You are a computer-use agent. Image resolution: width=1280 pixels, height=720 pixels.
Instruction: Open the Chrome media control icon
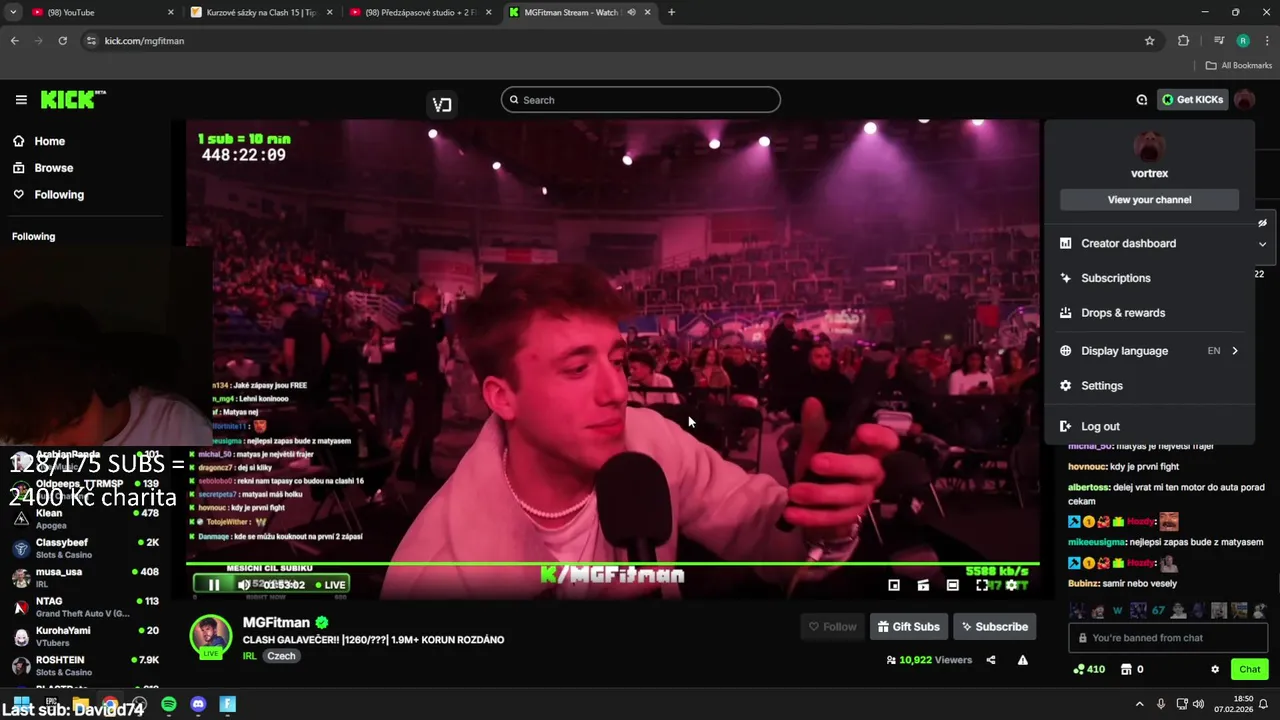[1219, 41]
